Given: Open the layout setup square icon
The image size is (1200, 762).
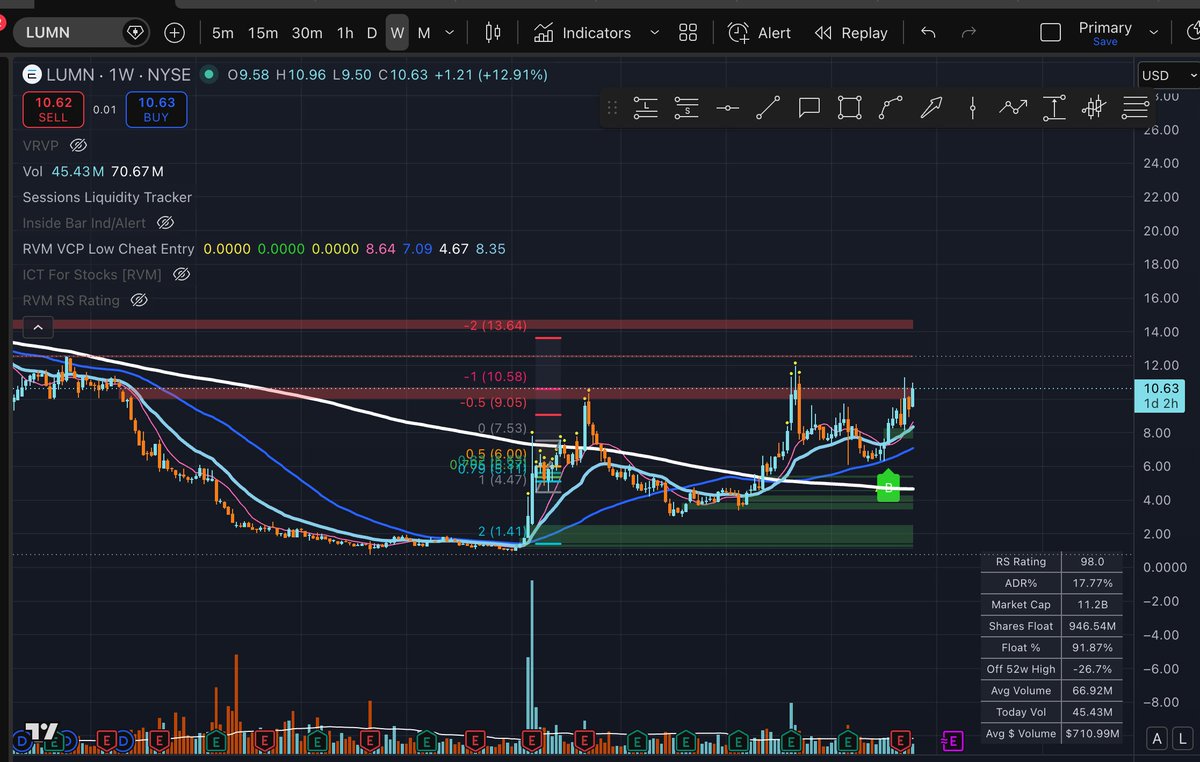Looking at the screenshot, I should coord(1050,33).
